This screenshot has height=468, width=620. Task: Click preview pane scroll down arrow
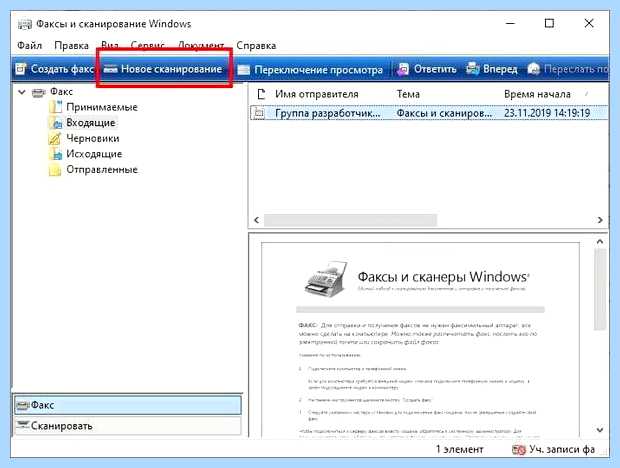pos(600,430)
